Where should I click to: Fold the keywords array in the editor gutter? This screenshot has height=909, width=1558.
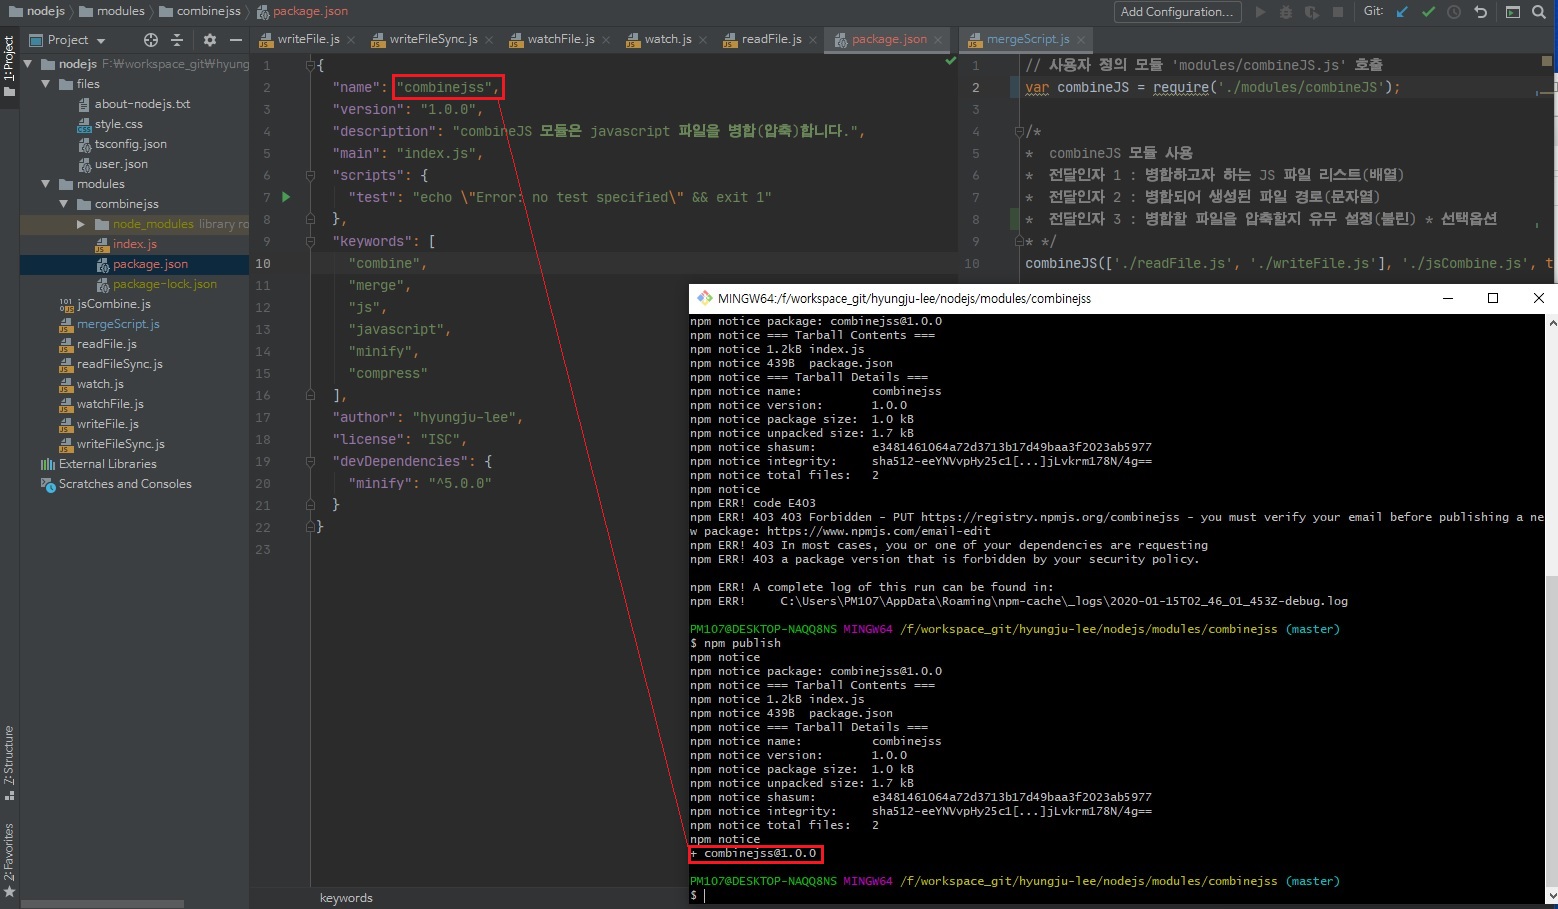(311, 241)
